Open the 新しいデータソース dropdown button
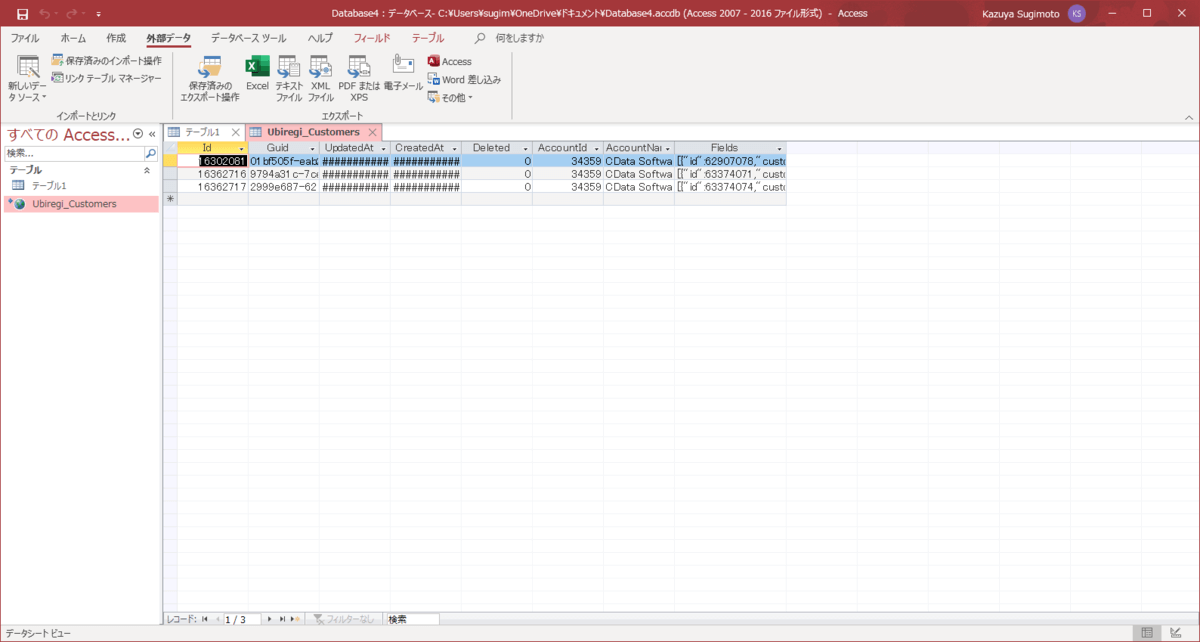 (x=28, y=80)
